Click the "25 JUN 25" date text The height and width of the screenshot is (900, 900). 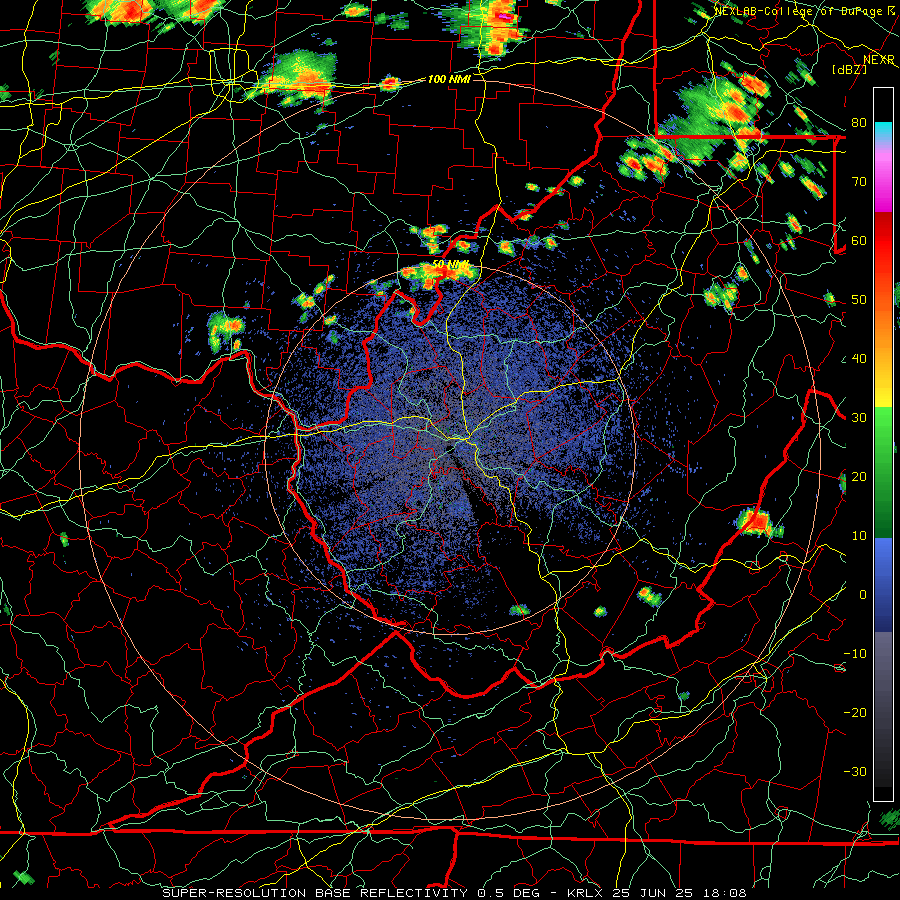click(x=653, y=893)
